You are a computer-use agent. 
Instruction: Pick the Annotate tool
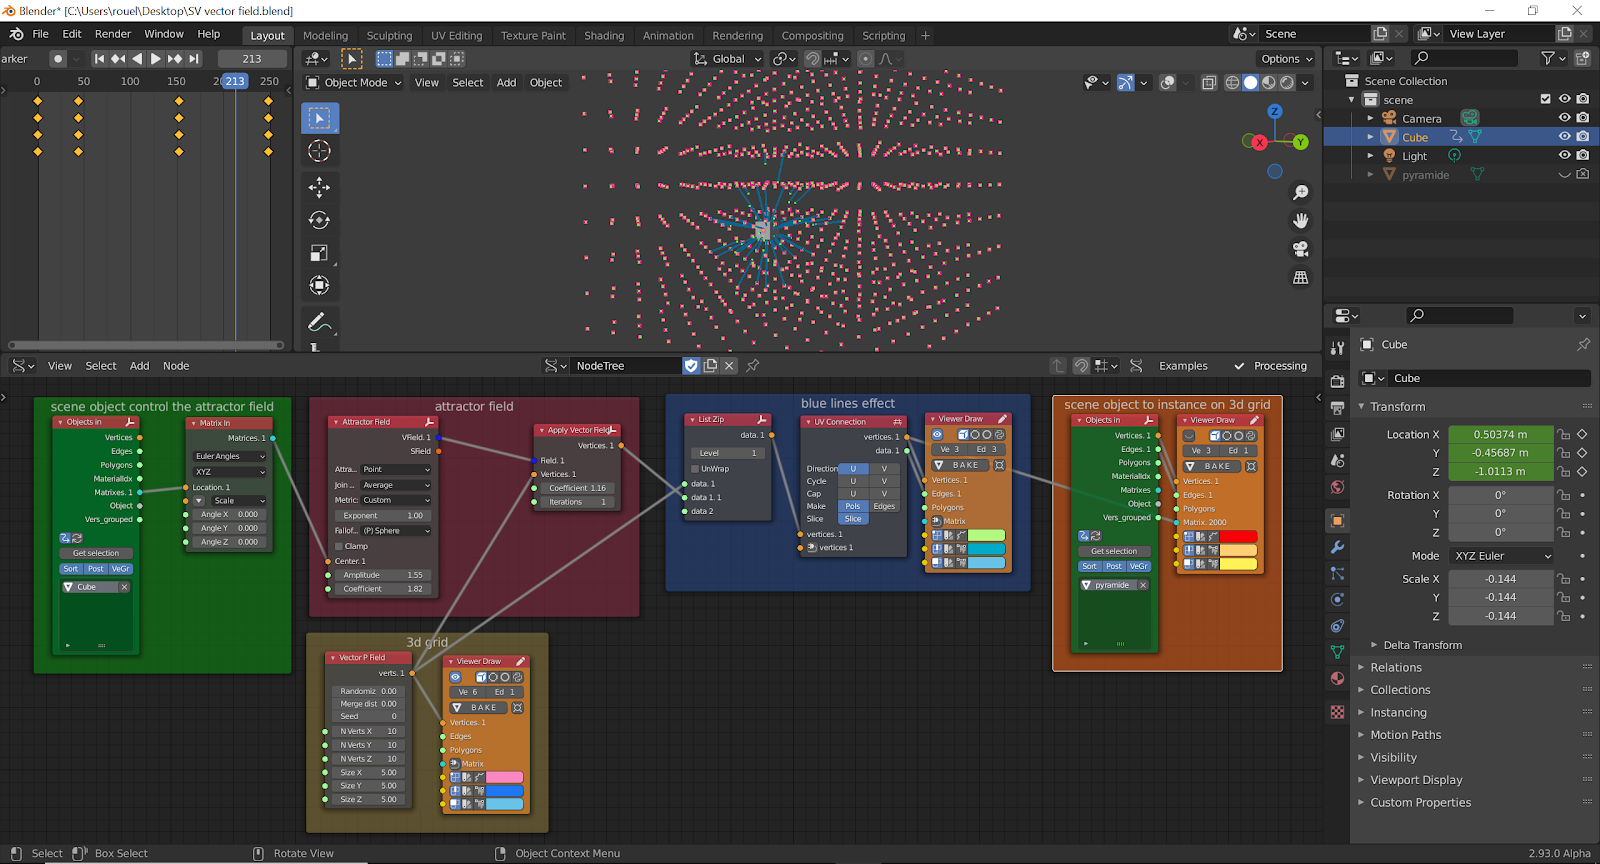[320, 322]
